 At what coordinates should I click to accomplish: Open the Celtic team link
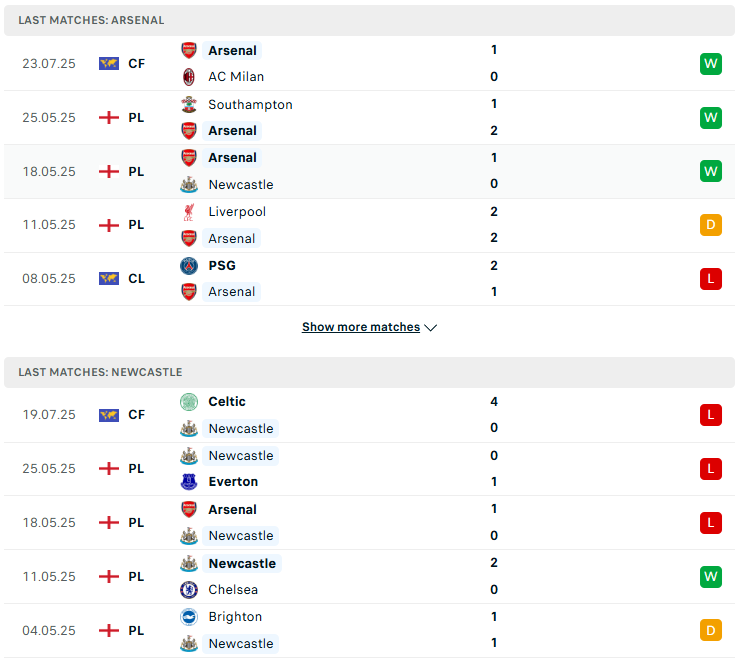(227, 402)
